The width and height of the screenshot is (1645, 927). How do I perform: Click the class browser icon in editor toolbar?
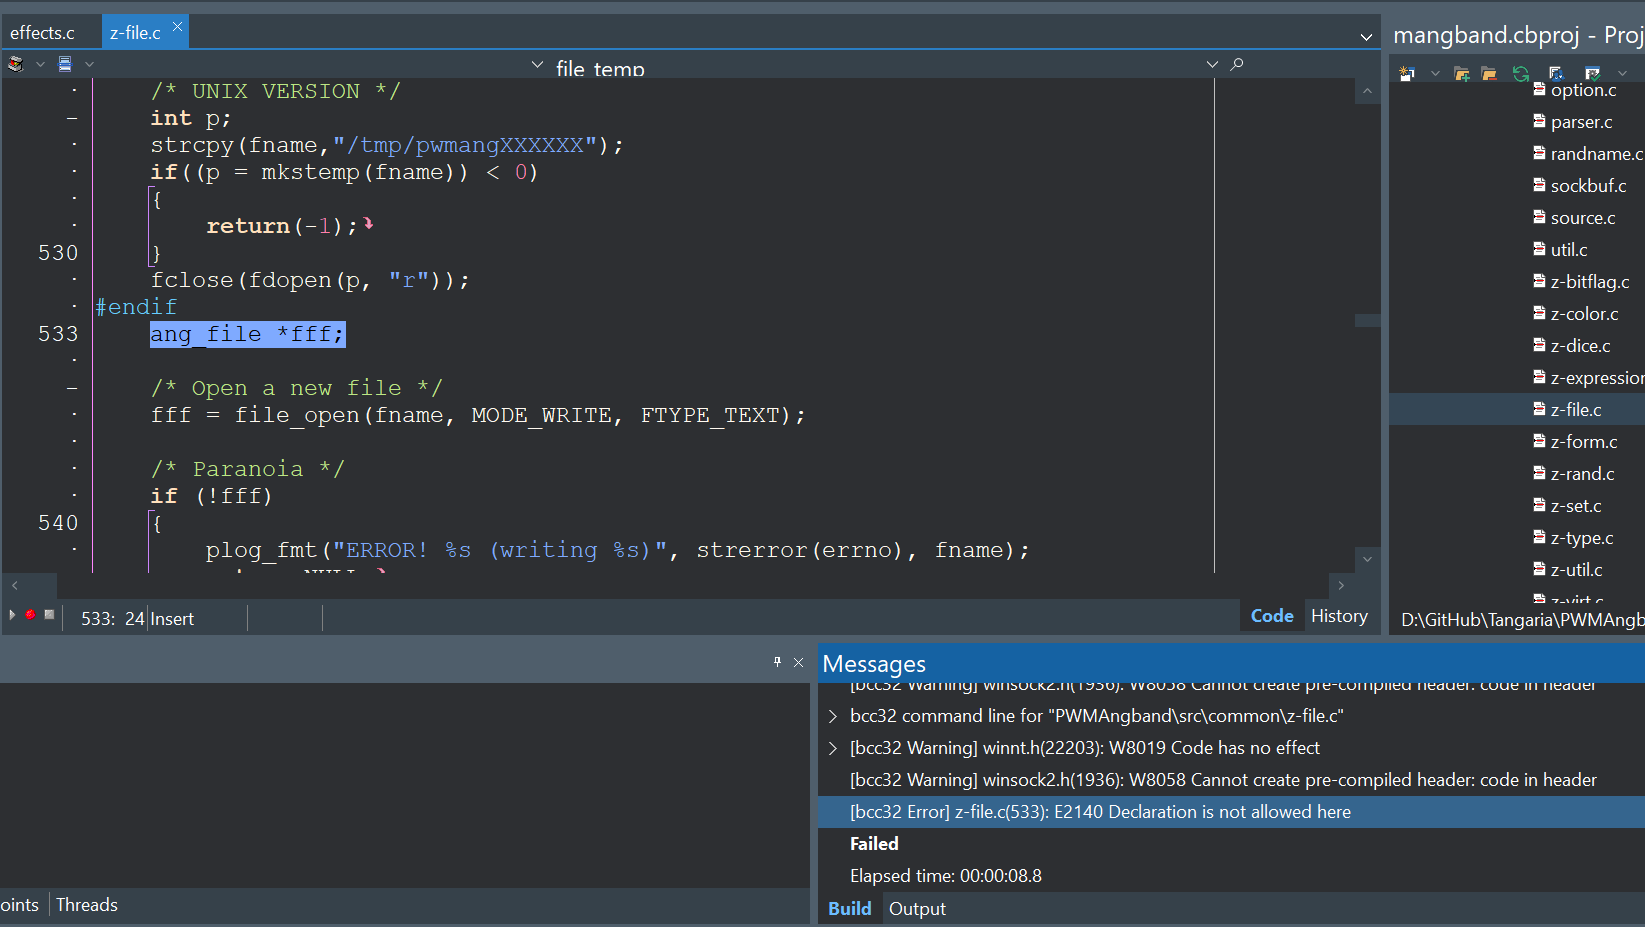tap(14, 63)
